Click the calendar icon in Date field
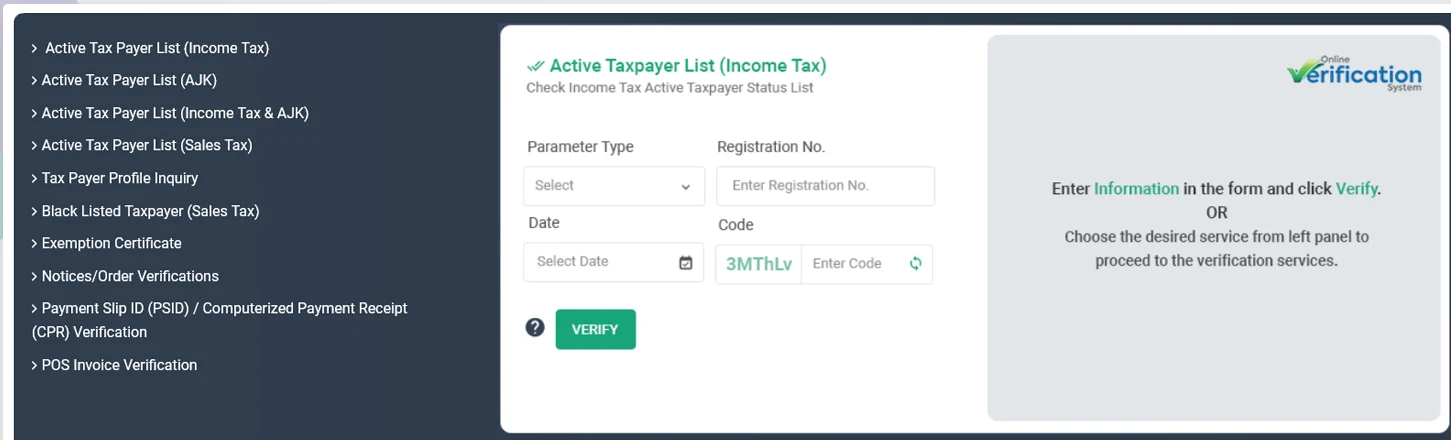 pos(686,263)
